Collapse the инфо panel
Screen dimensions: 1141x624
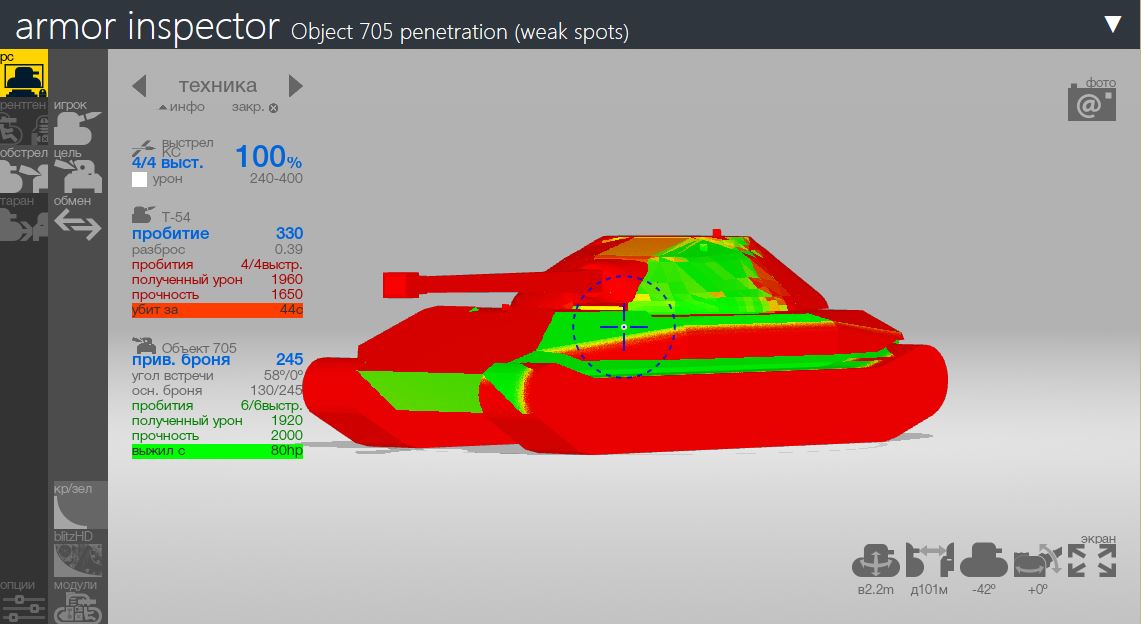point(181,107)
